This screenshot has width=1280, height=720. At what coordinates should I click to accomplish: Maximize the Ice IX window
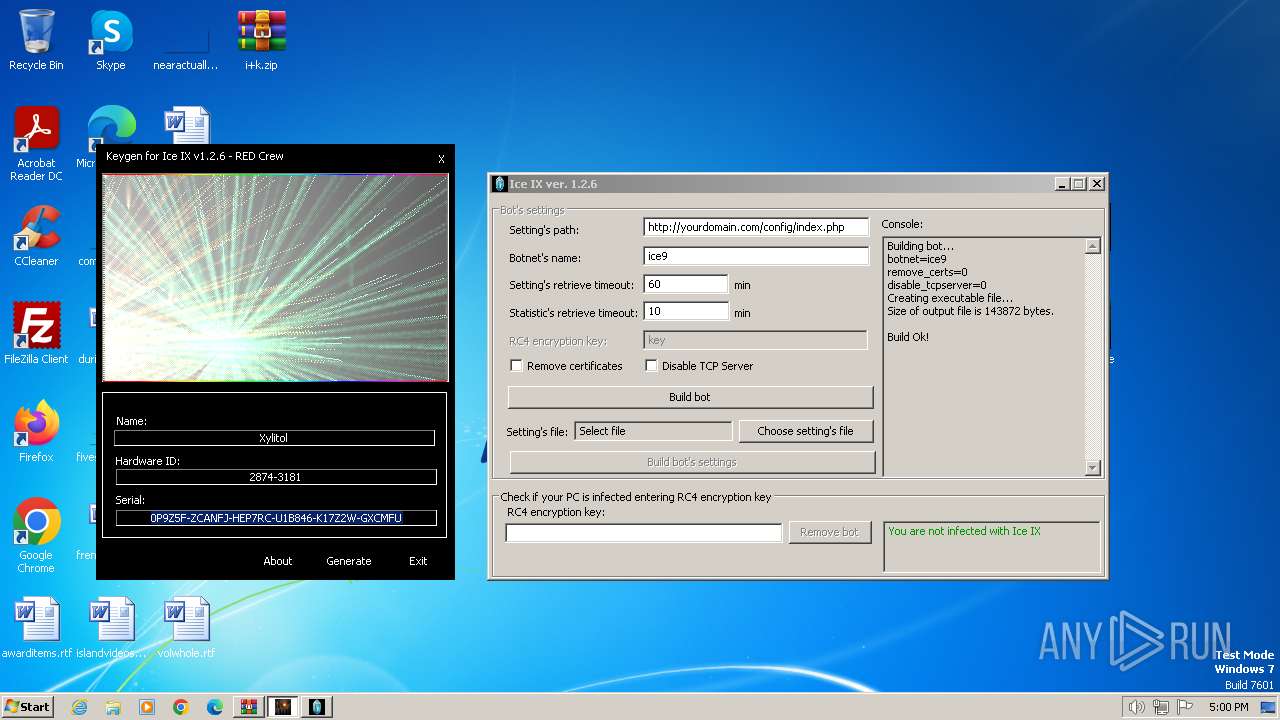(x=1078, y=184)
